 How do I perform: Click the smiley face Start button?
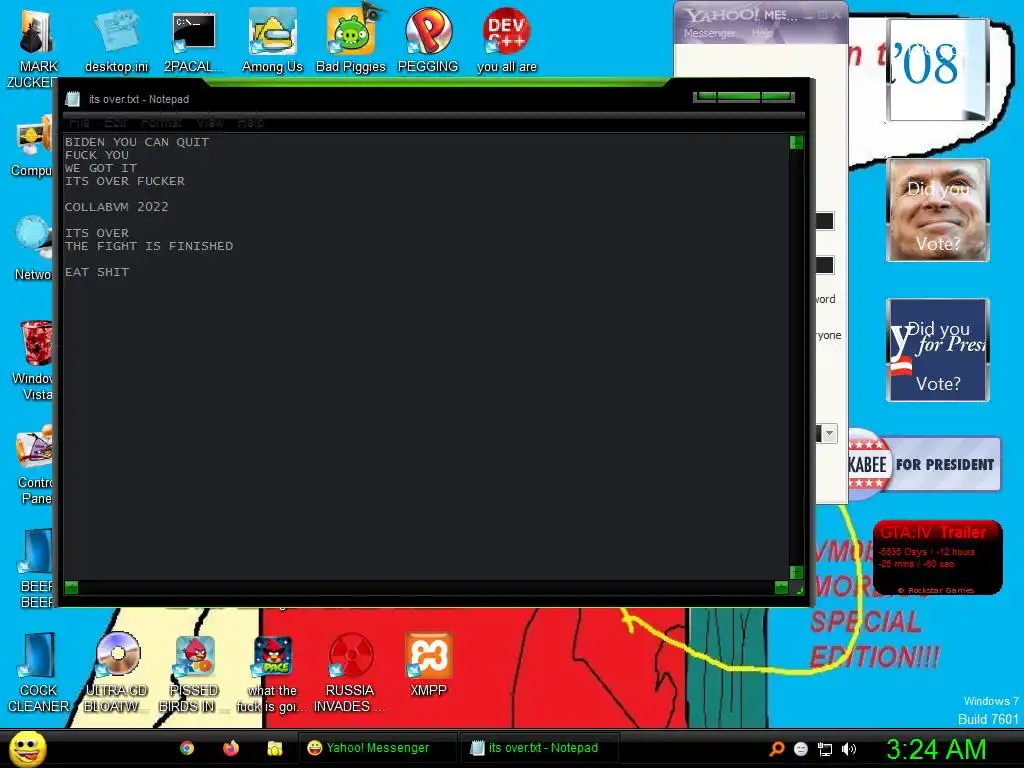click(x=27, y=748)
